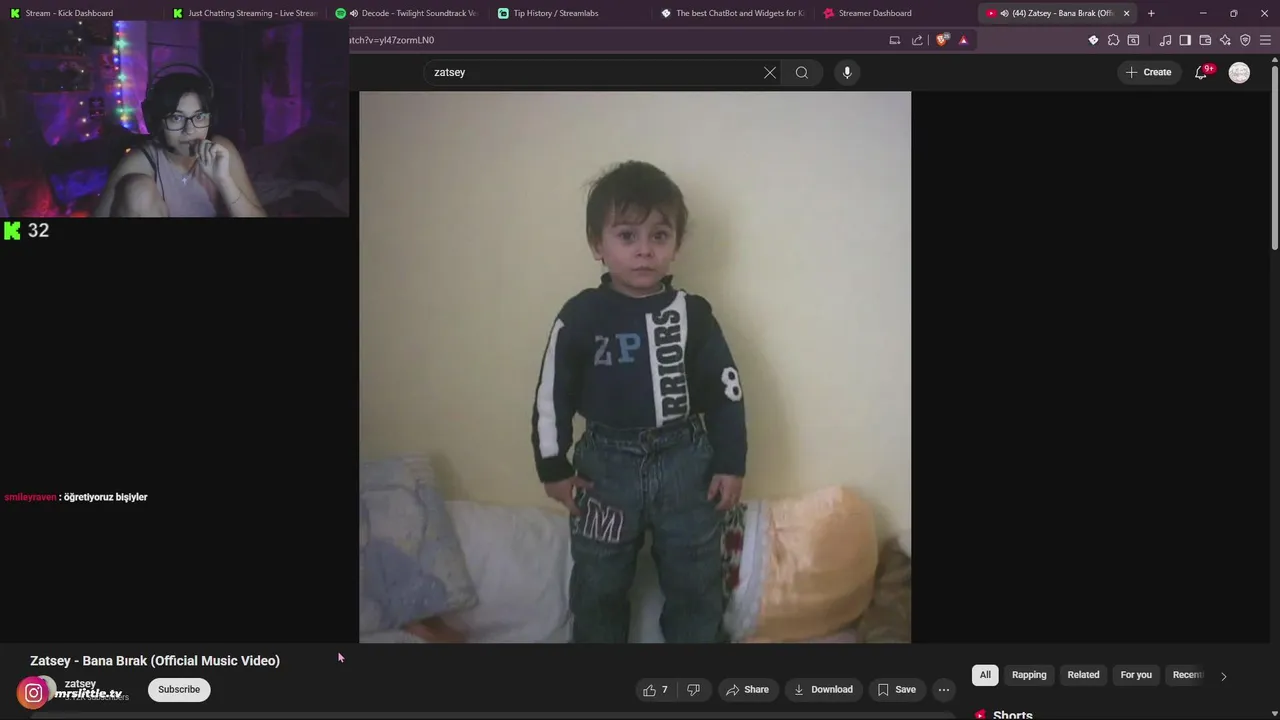
Task: Click the streamer webcam overlay
Action: 175,120
